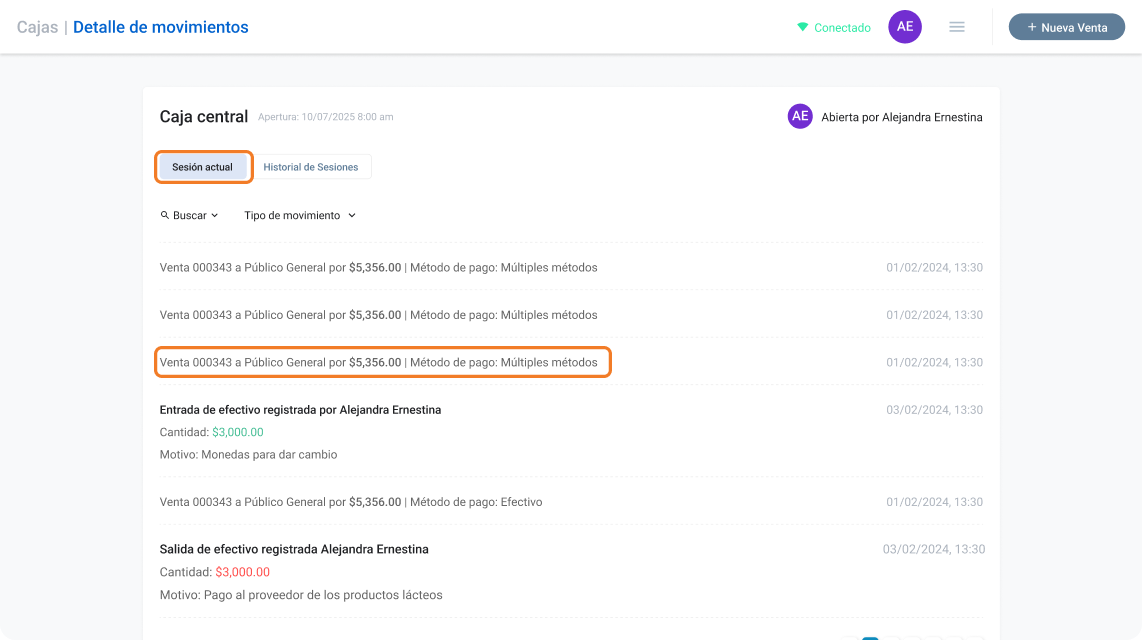Viewport: 1142px width, 640px height.
Task: Click Motivo: Pago al proveedor text
Action: (x=301, y=595)
